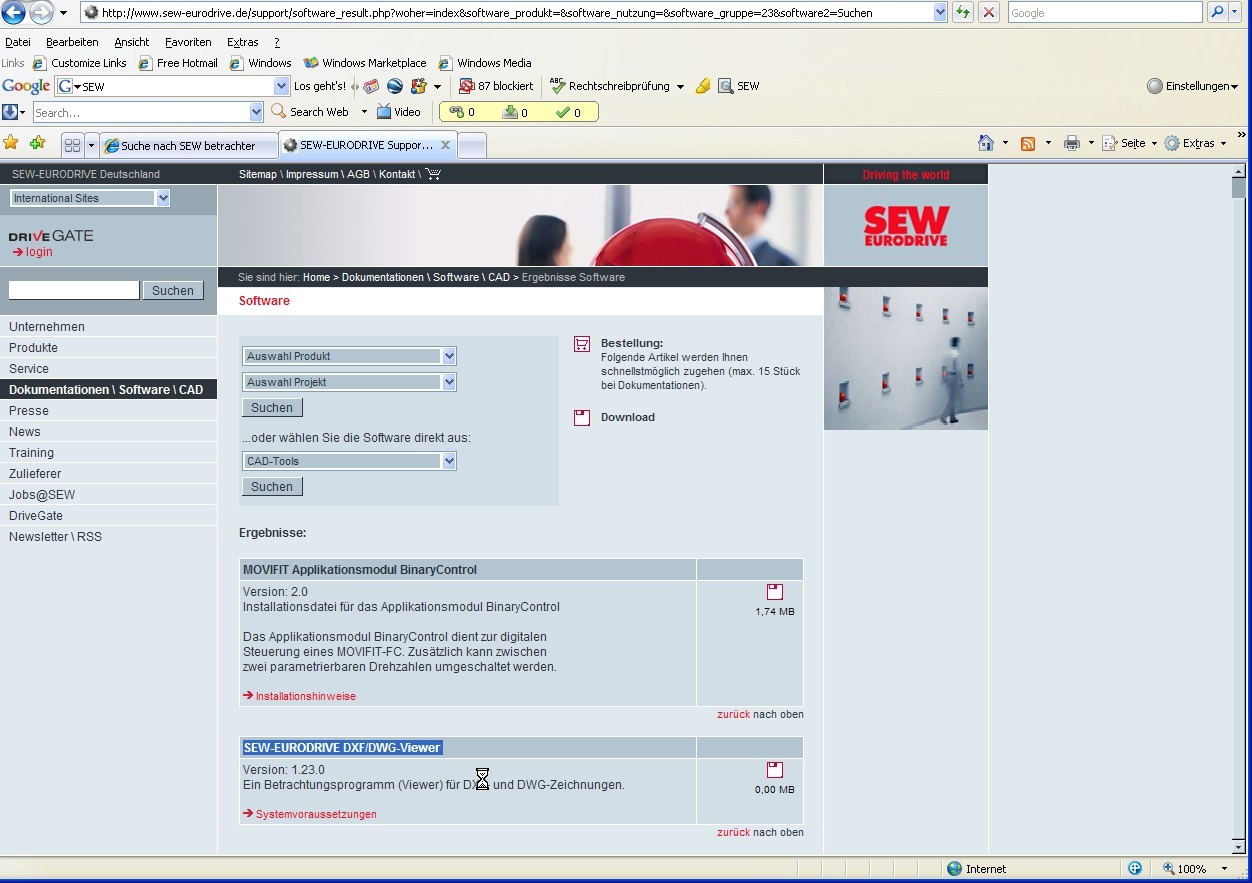
Task: Open the zoom level 100% dropdown
Action: 1226,869
